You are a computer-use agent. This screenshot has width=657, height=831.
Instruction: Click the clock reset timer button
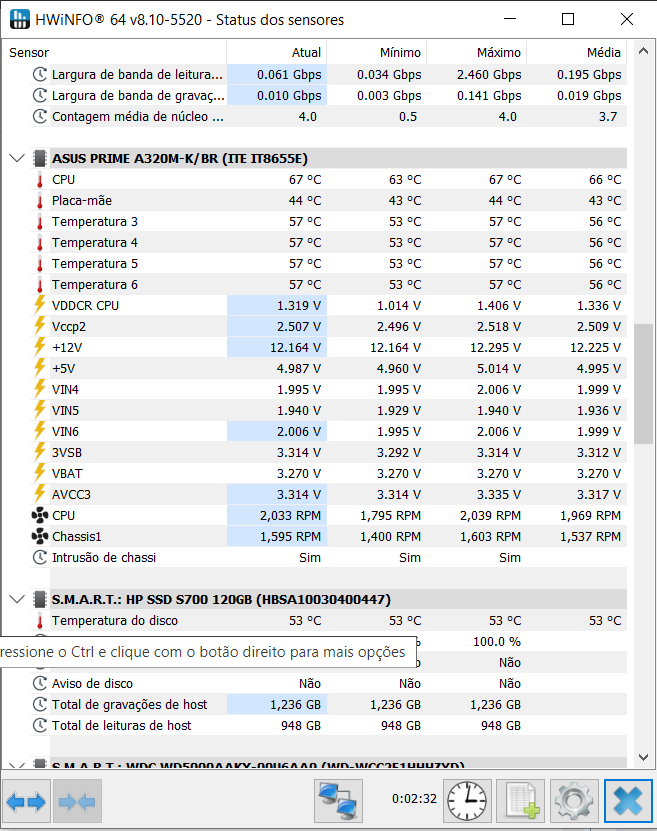467,801
